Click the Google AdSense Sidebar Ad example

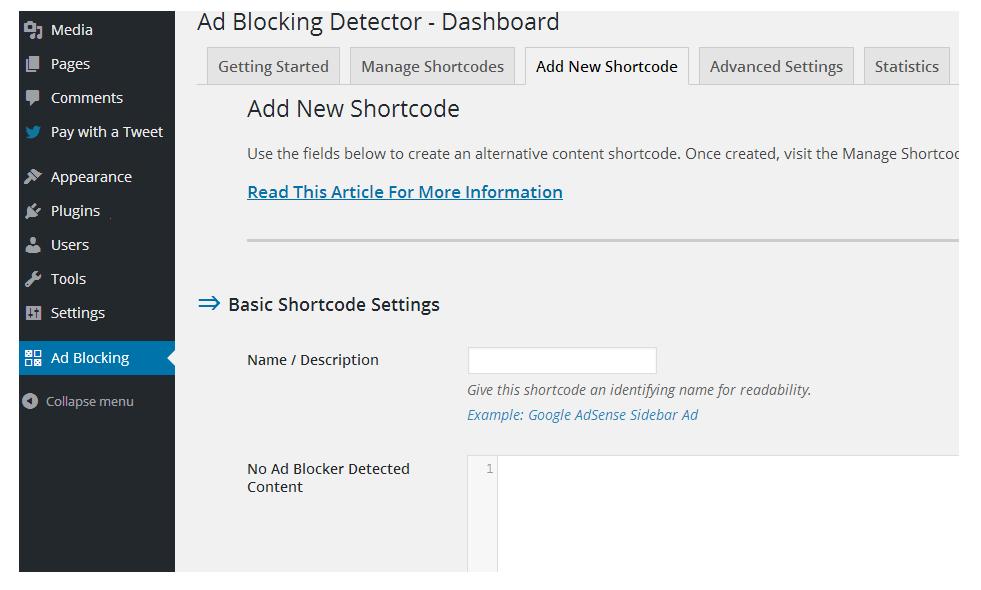pyautogui.click(x=582, y=415)
